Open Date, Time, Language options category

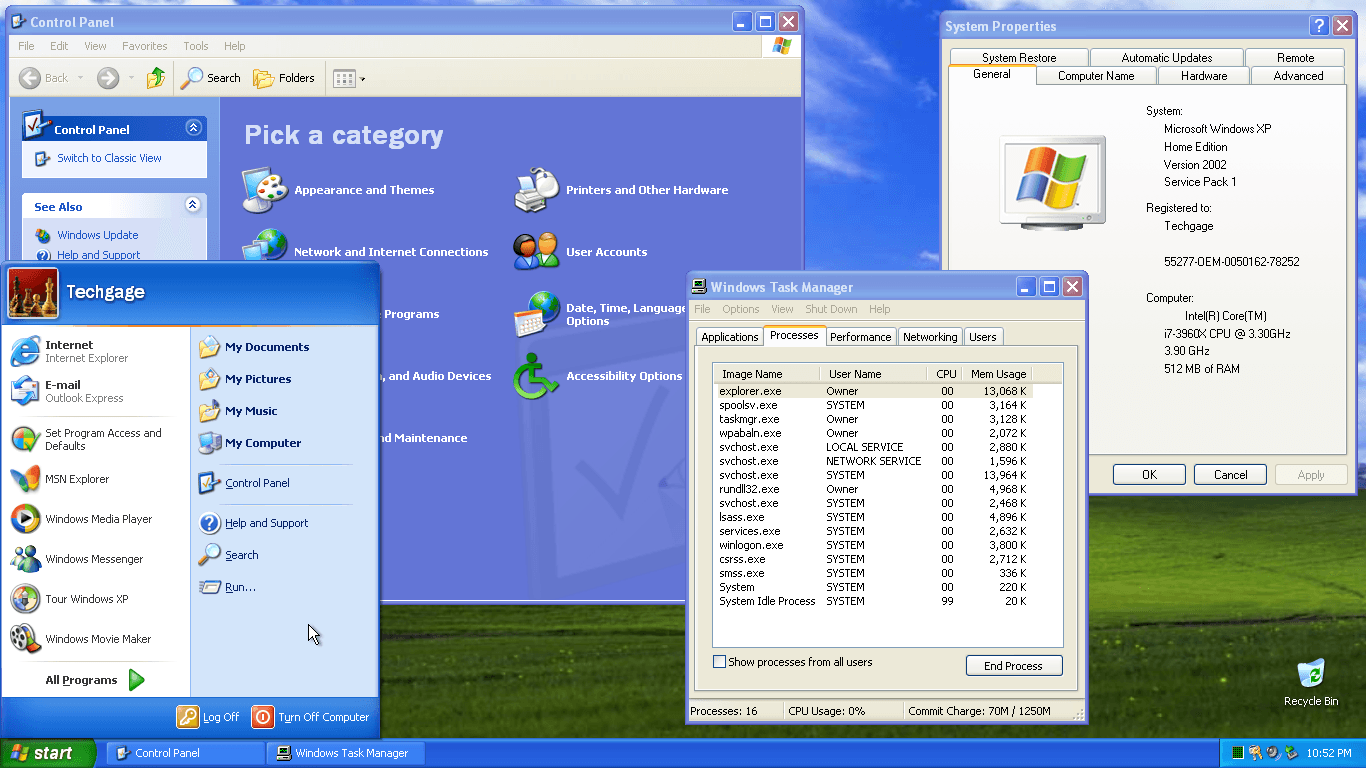600,314
